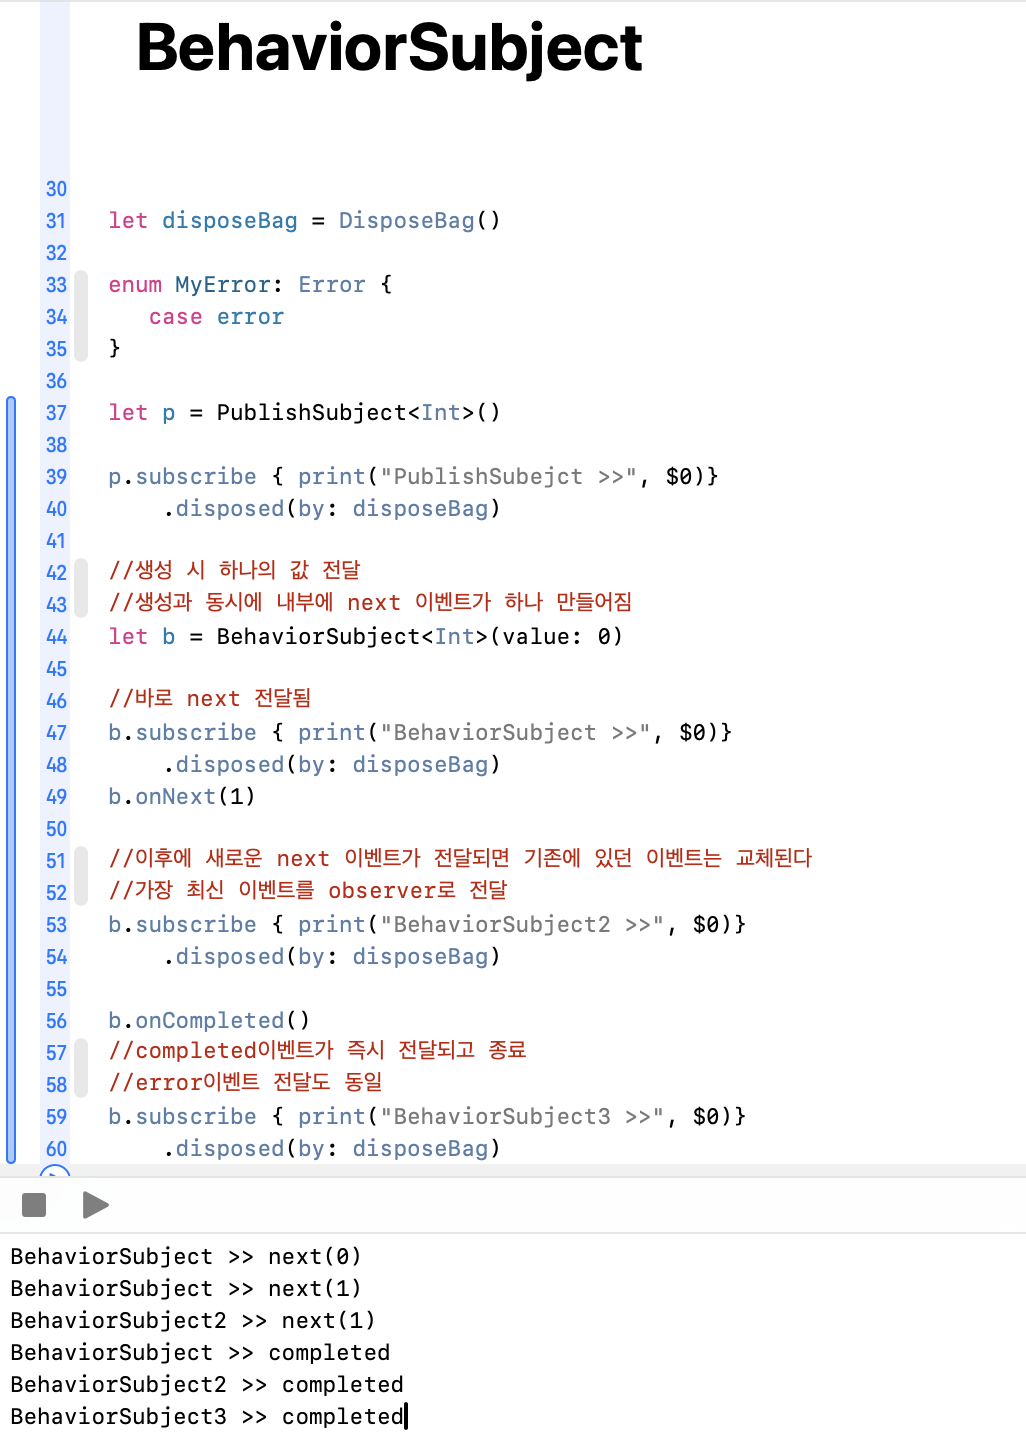The height and width of the screenshot is (1442, 1026).
Task: Click console output 'BehaviorSubject >> next(0)'
Action: [x=186, y=1257]
